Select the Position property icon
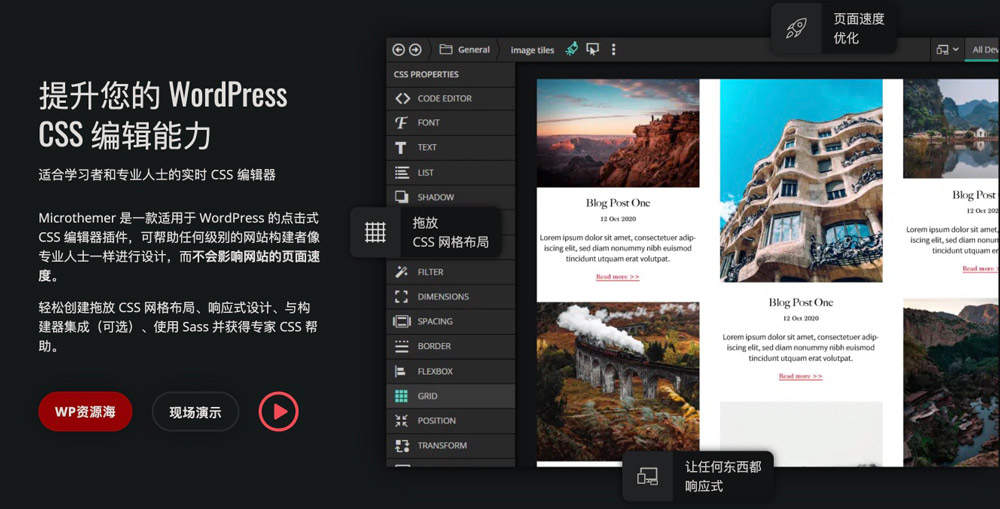This screenshot has width=1000, height=509. (401, 420)
